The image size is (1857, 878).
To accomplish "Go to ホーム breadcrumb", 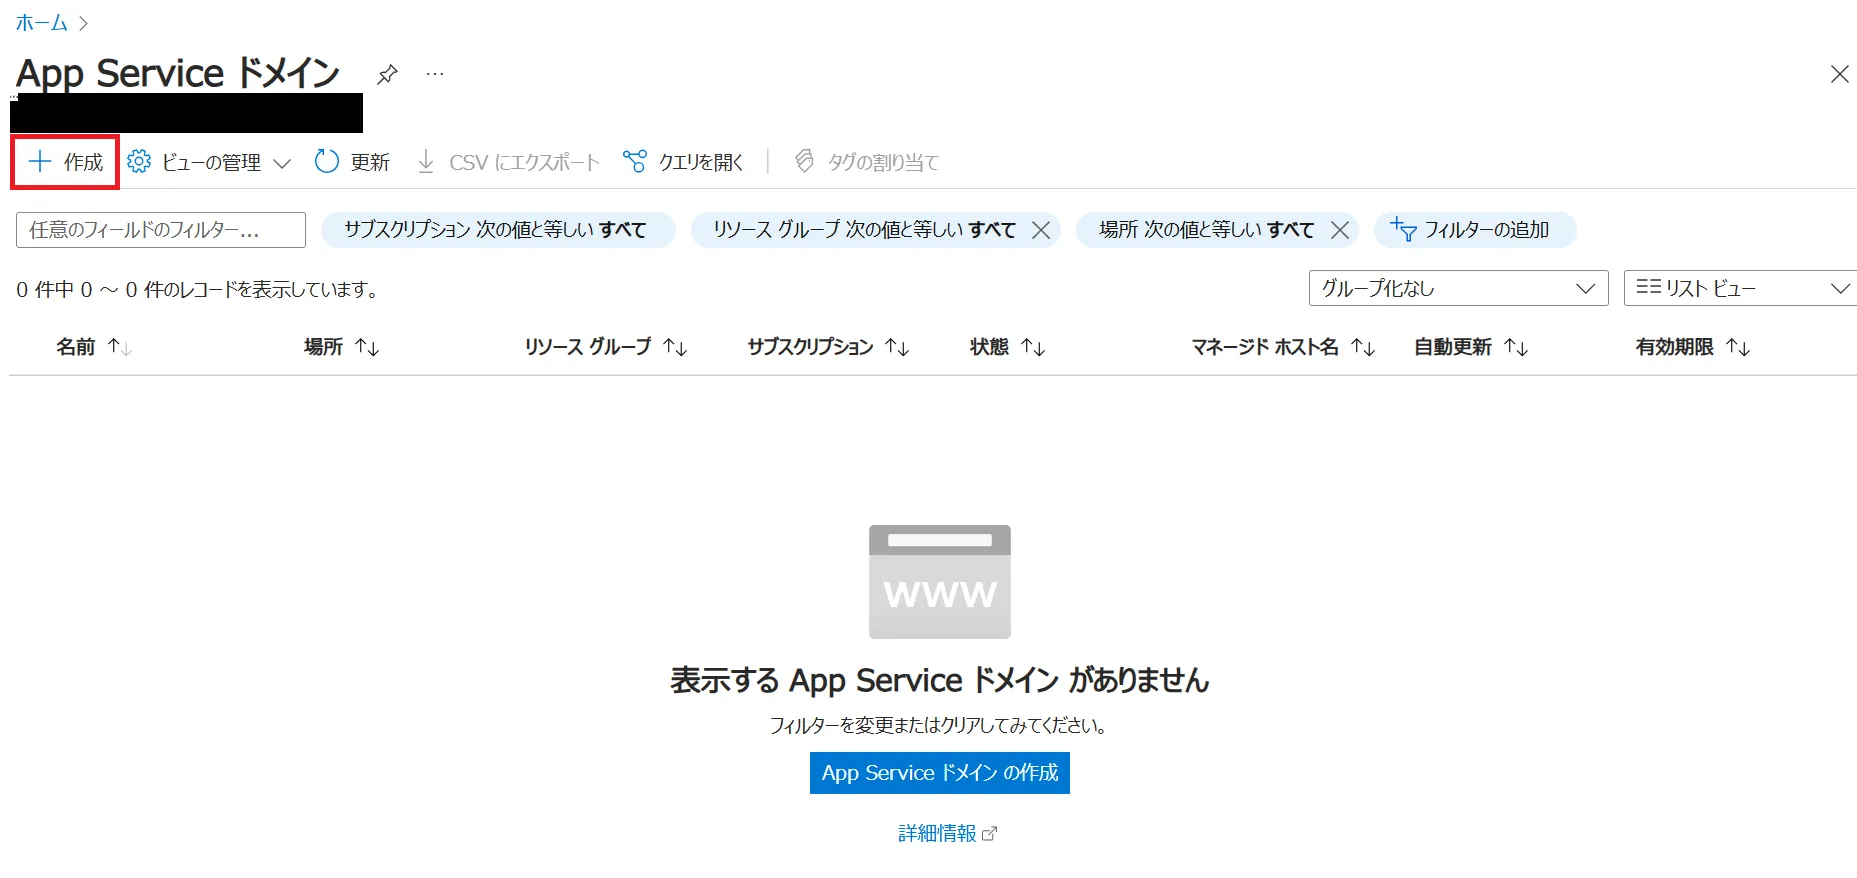I will 42,22.
